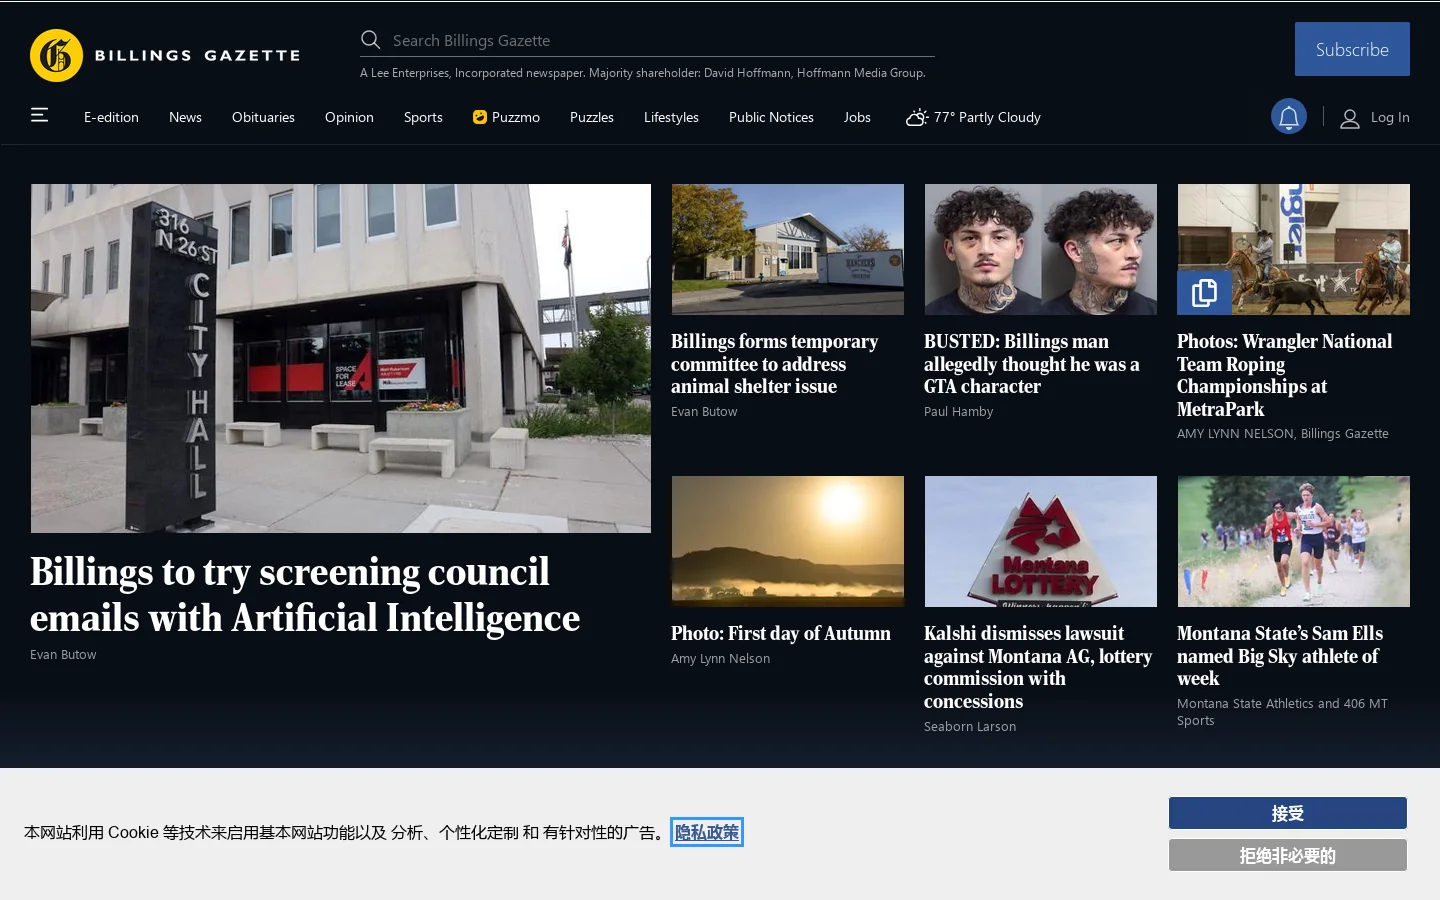Go to the Sports section

click(423, 117)
